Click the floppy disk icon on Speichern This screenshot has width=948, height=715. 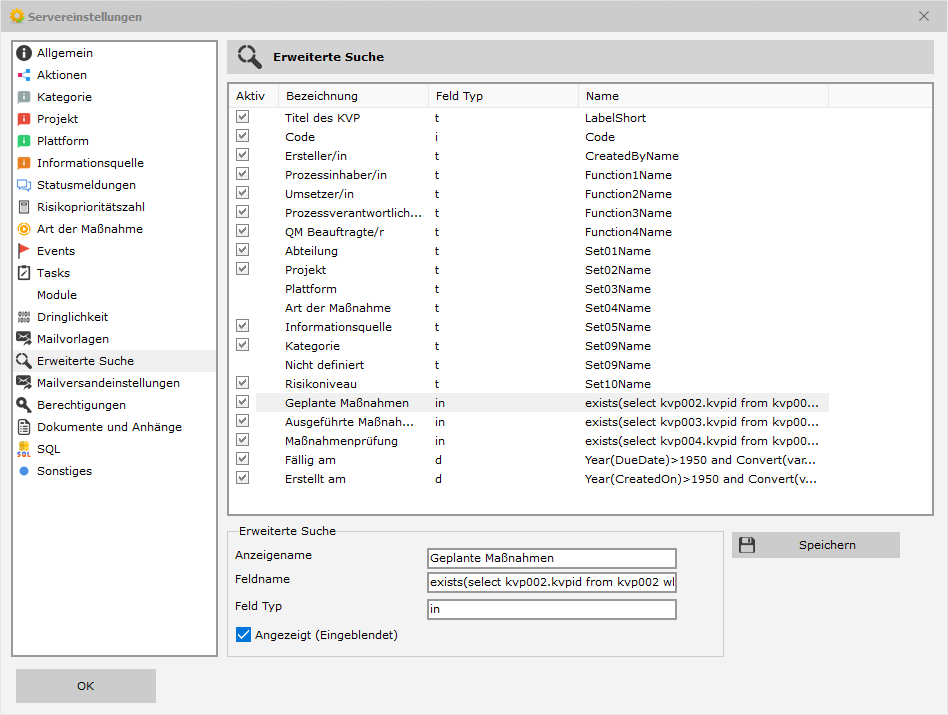747,545
